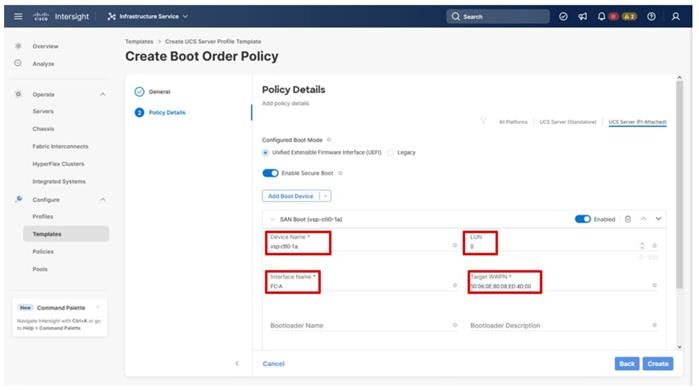The width and height of the screenshot is (699, 390).
Task: Open the user profile icon
Action: click(x=676, y=16)
